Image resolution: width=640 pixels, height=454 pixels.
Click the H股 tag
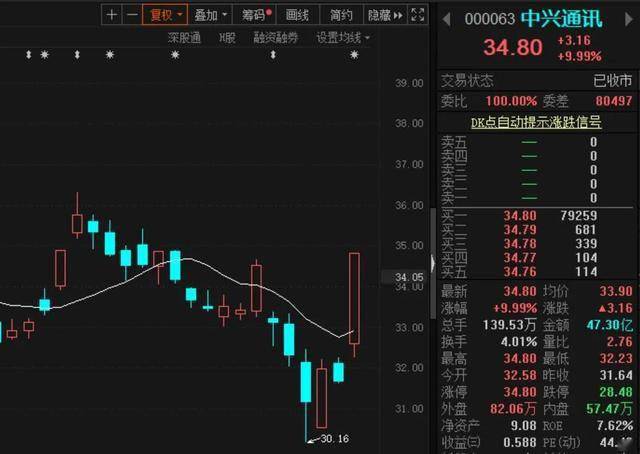(227, 38)
